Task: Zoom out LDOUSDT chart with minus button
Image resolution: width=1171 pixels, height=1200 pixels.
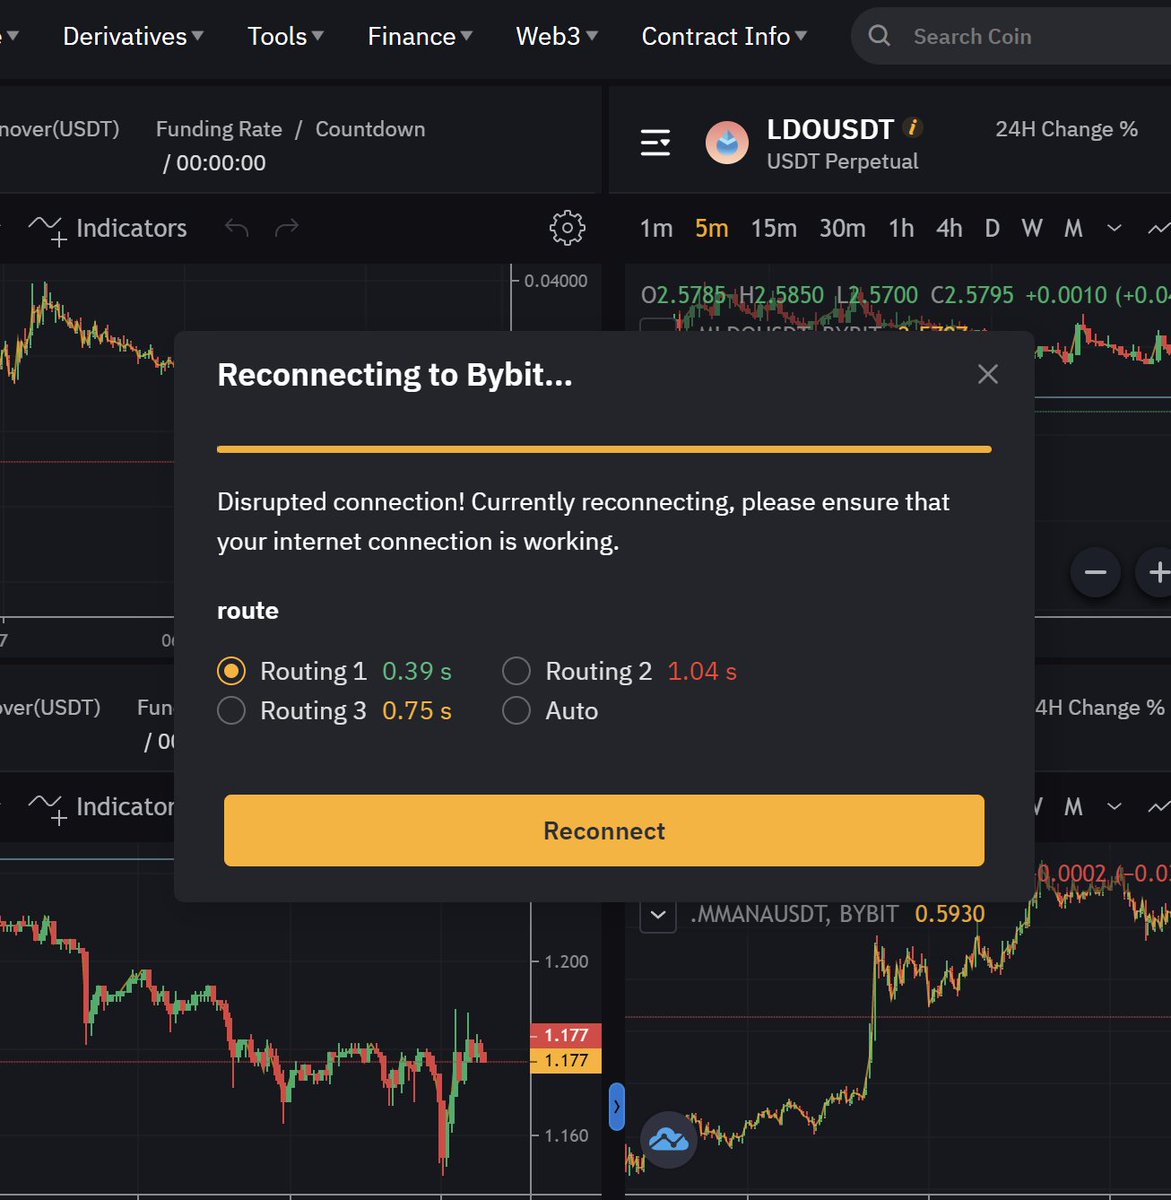Action: coord(1095,573)
